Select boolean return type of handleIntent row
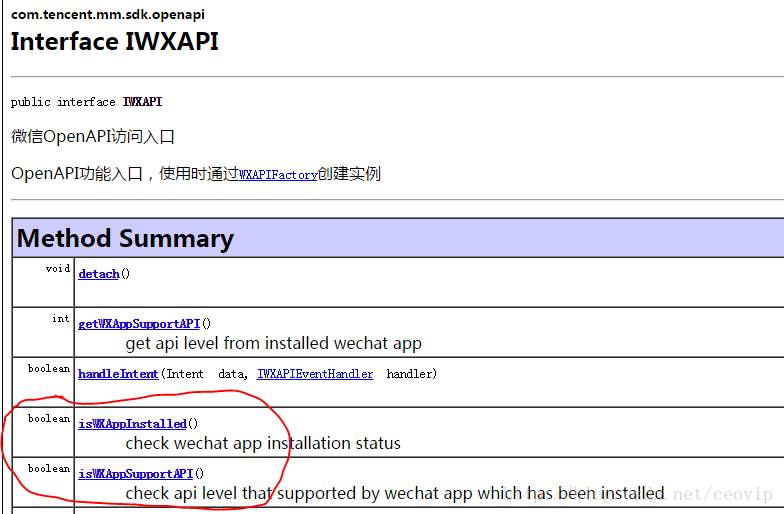Viewport: 784px width, 514px height. 49,368
